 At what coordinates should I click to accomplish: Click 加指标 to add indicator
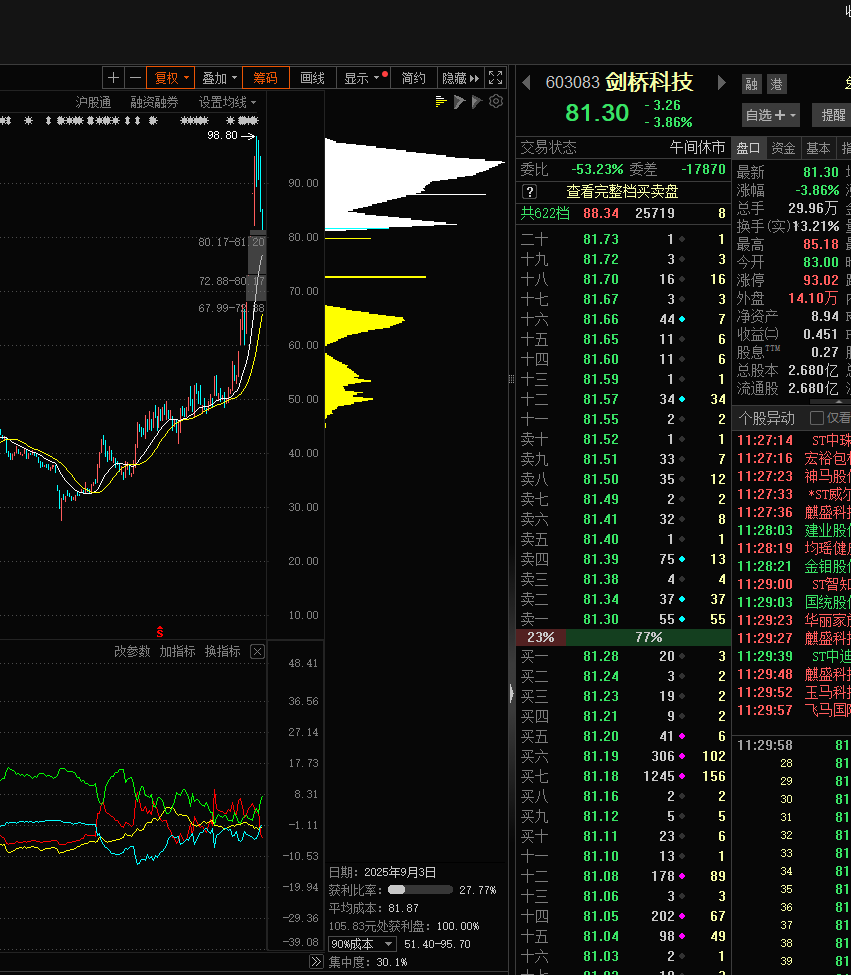click(x=178, y=651)
